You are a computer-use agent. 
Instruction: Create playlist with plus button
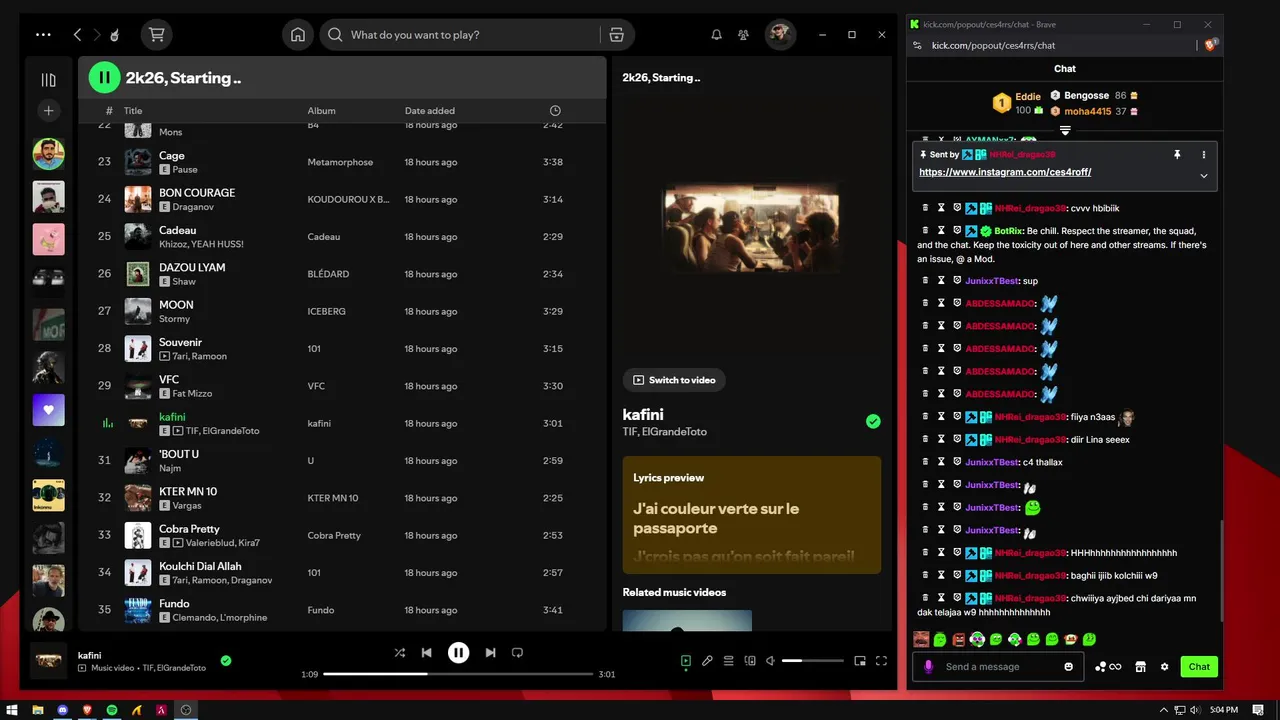(48, 111)
